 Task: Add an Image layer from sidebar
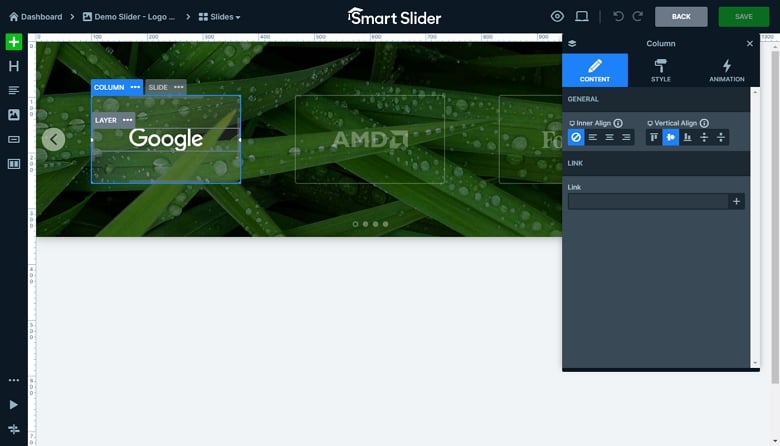tap(14, 115)
